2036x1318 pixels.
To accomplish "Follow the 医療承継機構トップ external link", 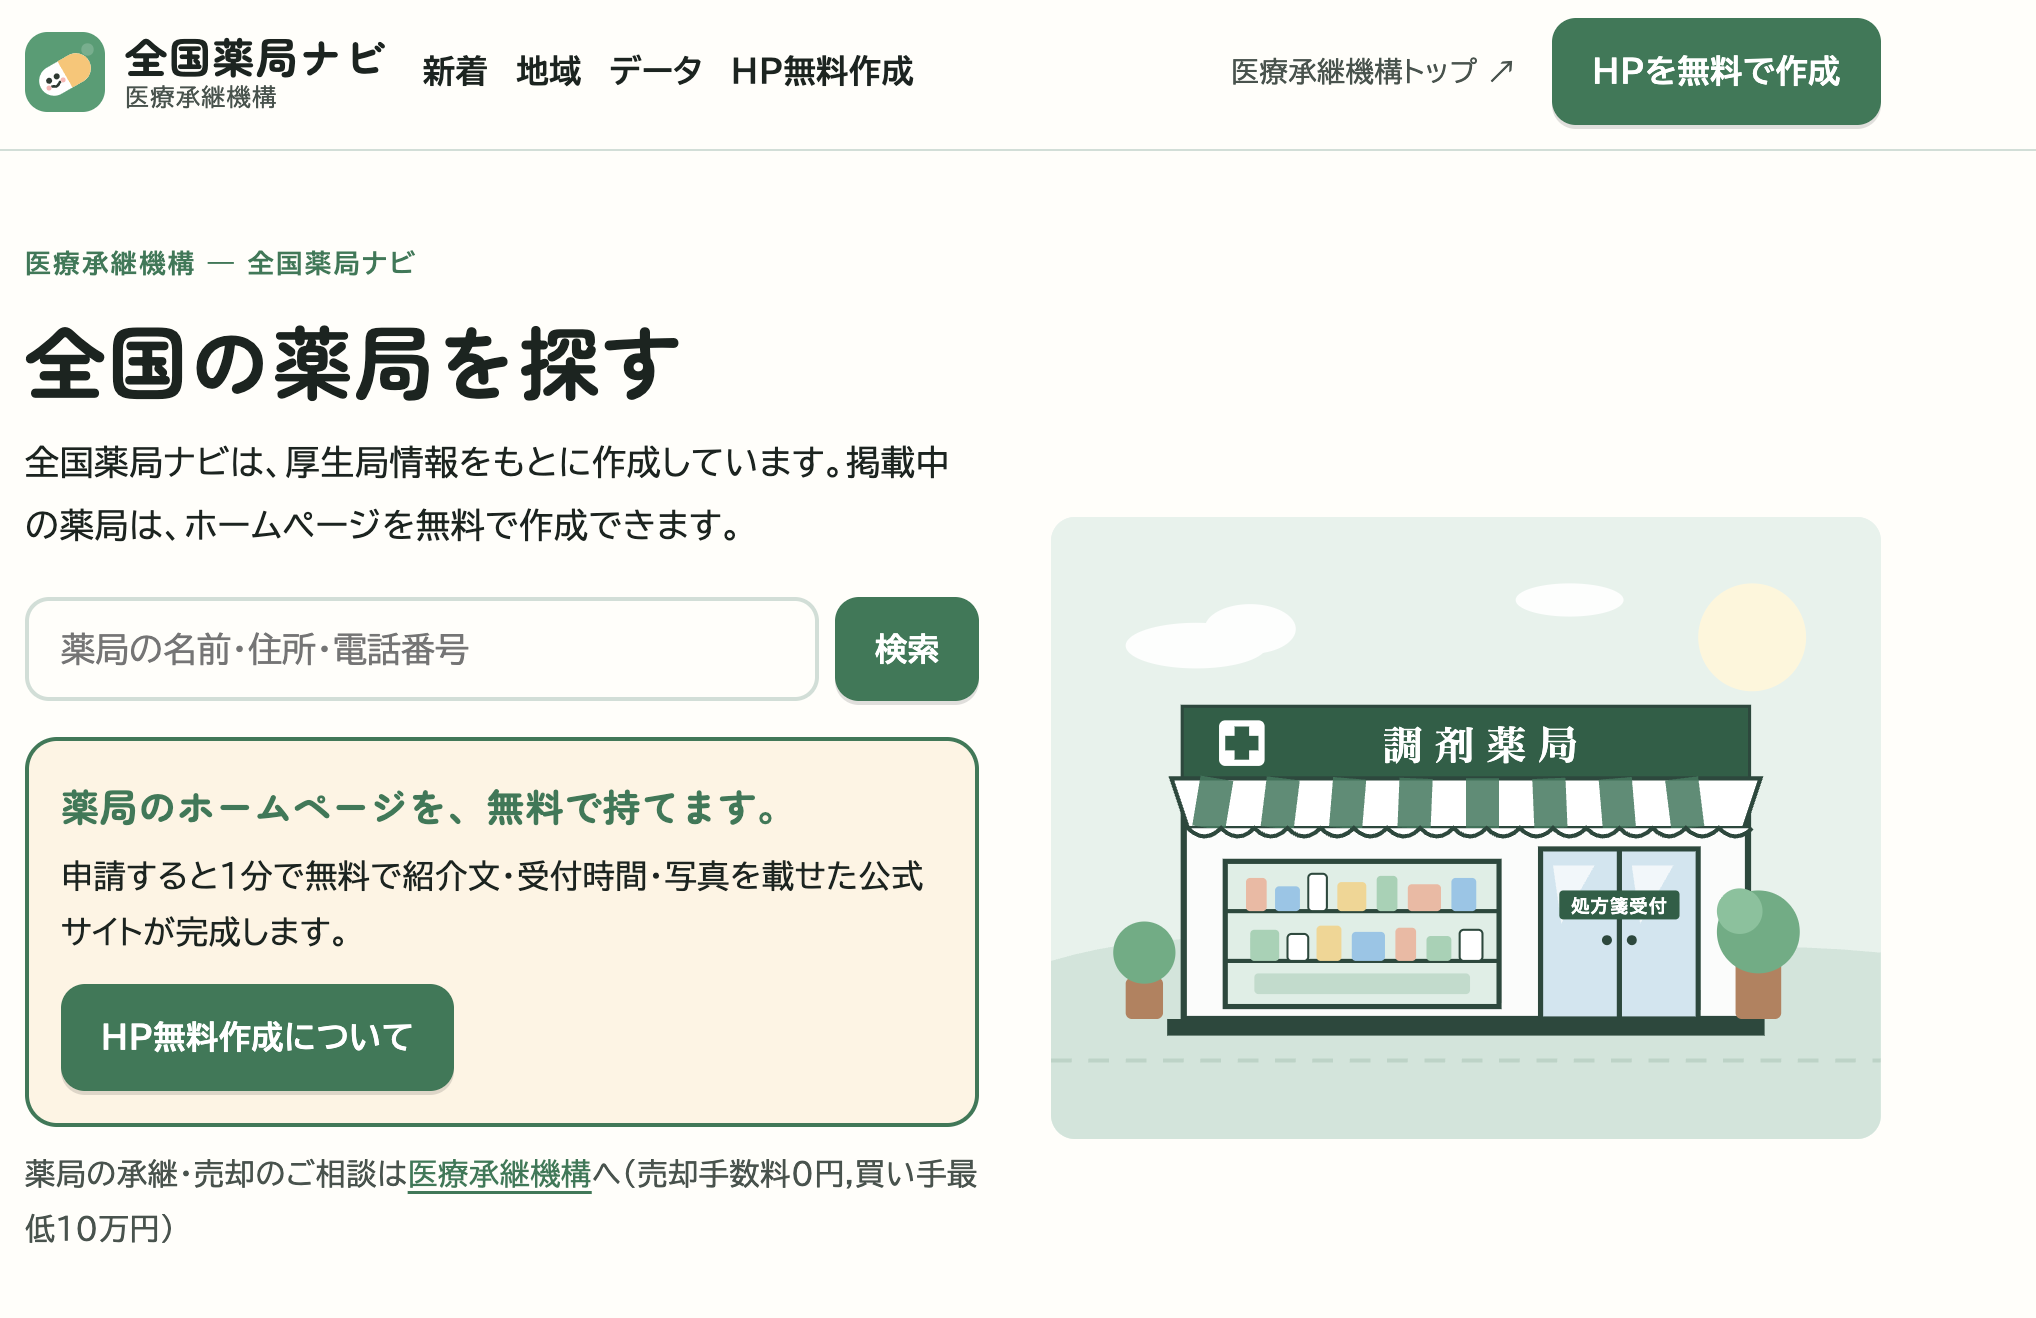I will tap(1372, 72).
